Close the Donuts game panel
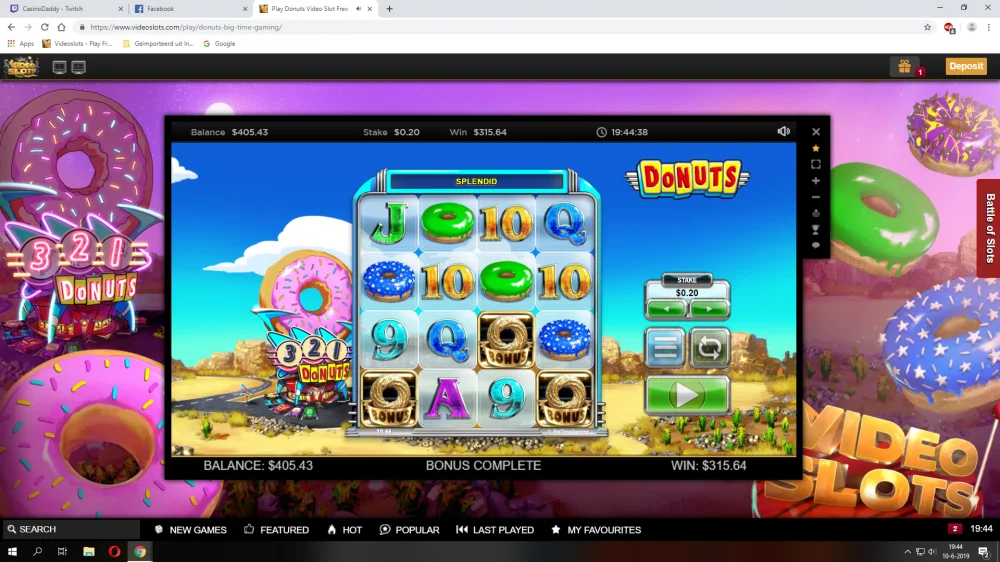Viewport: 1000px width, 562px height. [x=816, y=132]
